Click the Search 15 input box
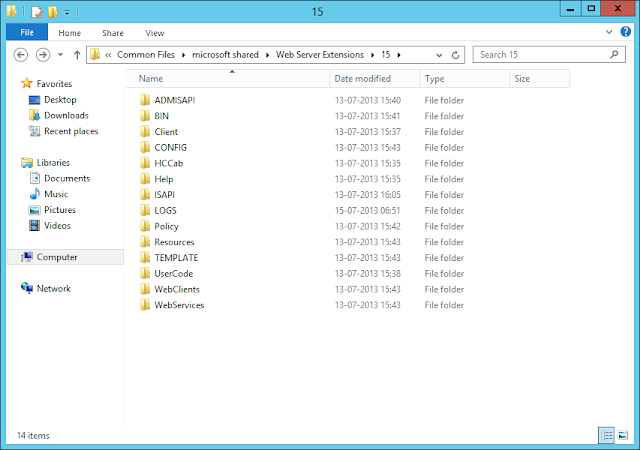The height and width of the screenshot is (450, 640). pos(549,55)
